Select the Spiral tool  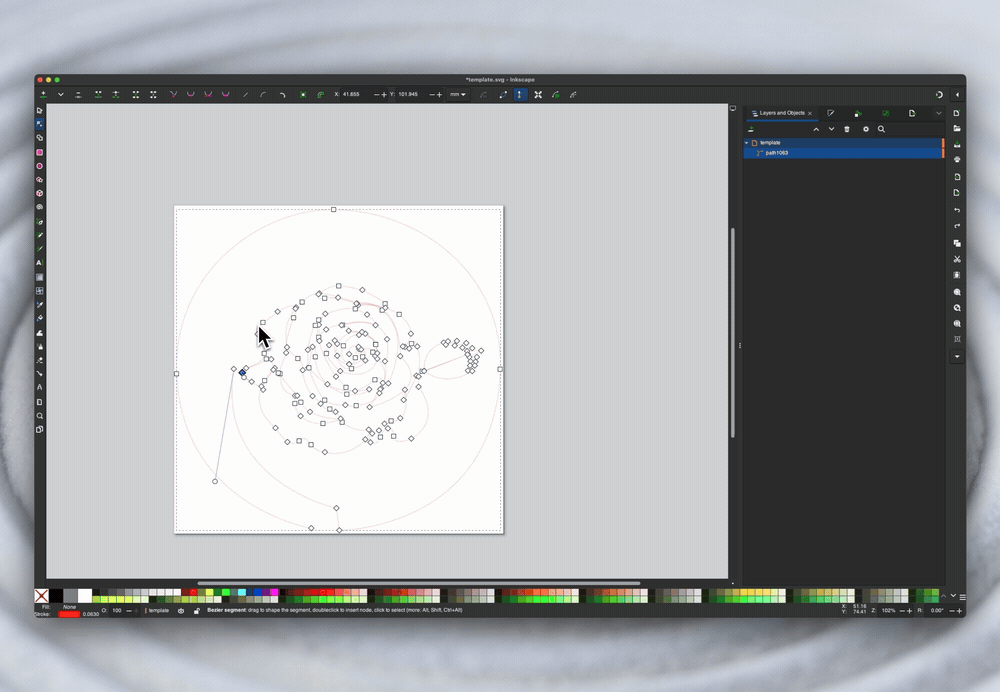click(40, 207)
